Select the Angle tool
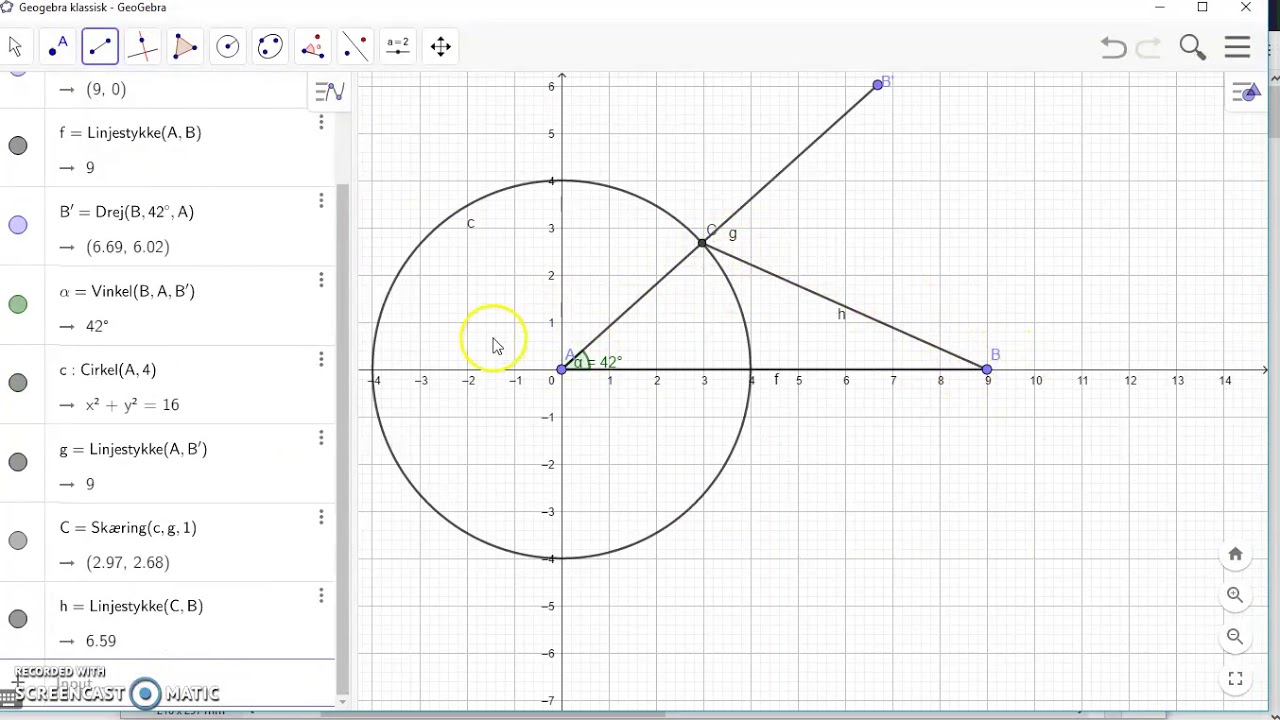The height and width of the screenshot is (720, 1280). coord(313,46)
